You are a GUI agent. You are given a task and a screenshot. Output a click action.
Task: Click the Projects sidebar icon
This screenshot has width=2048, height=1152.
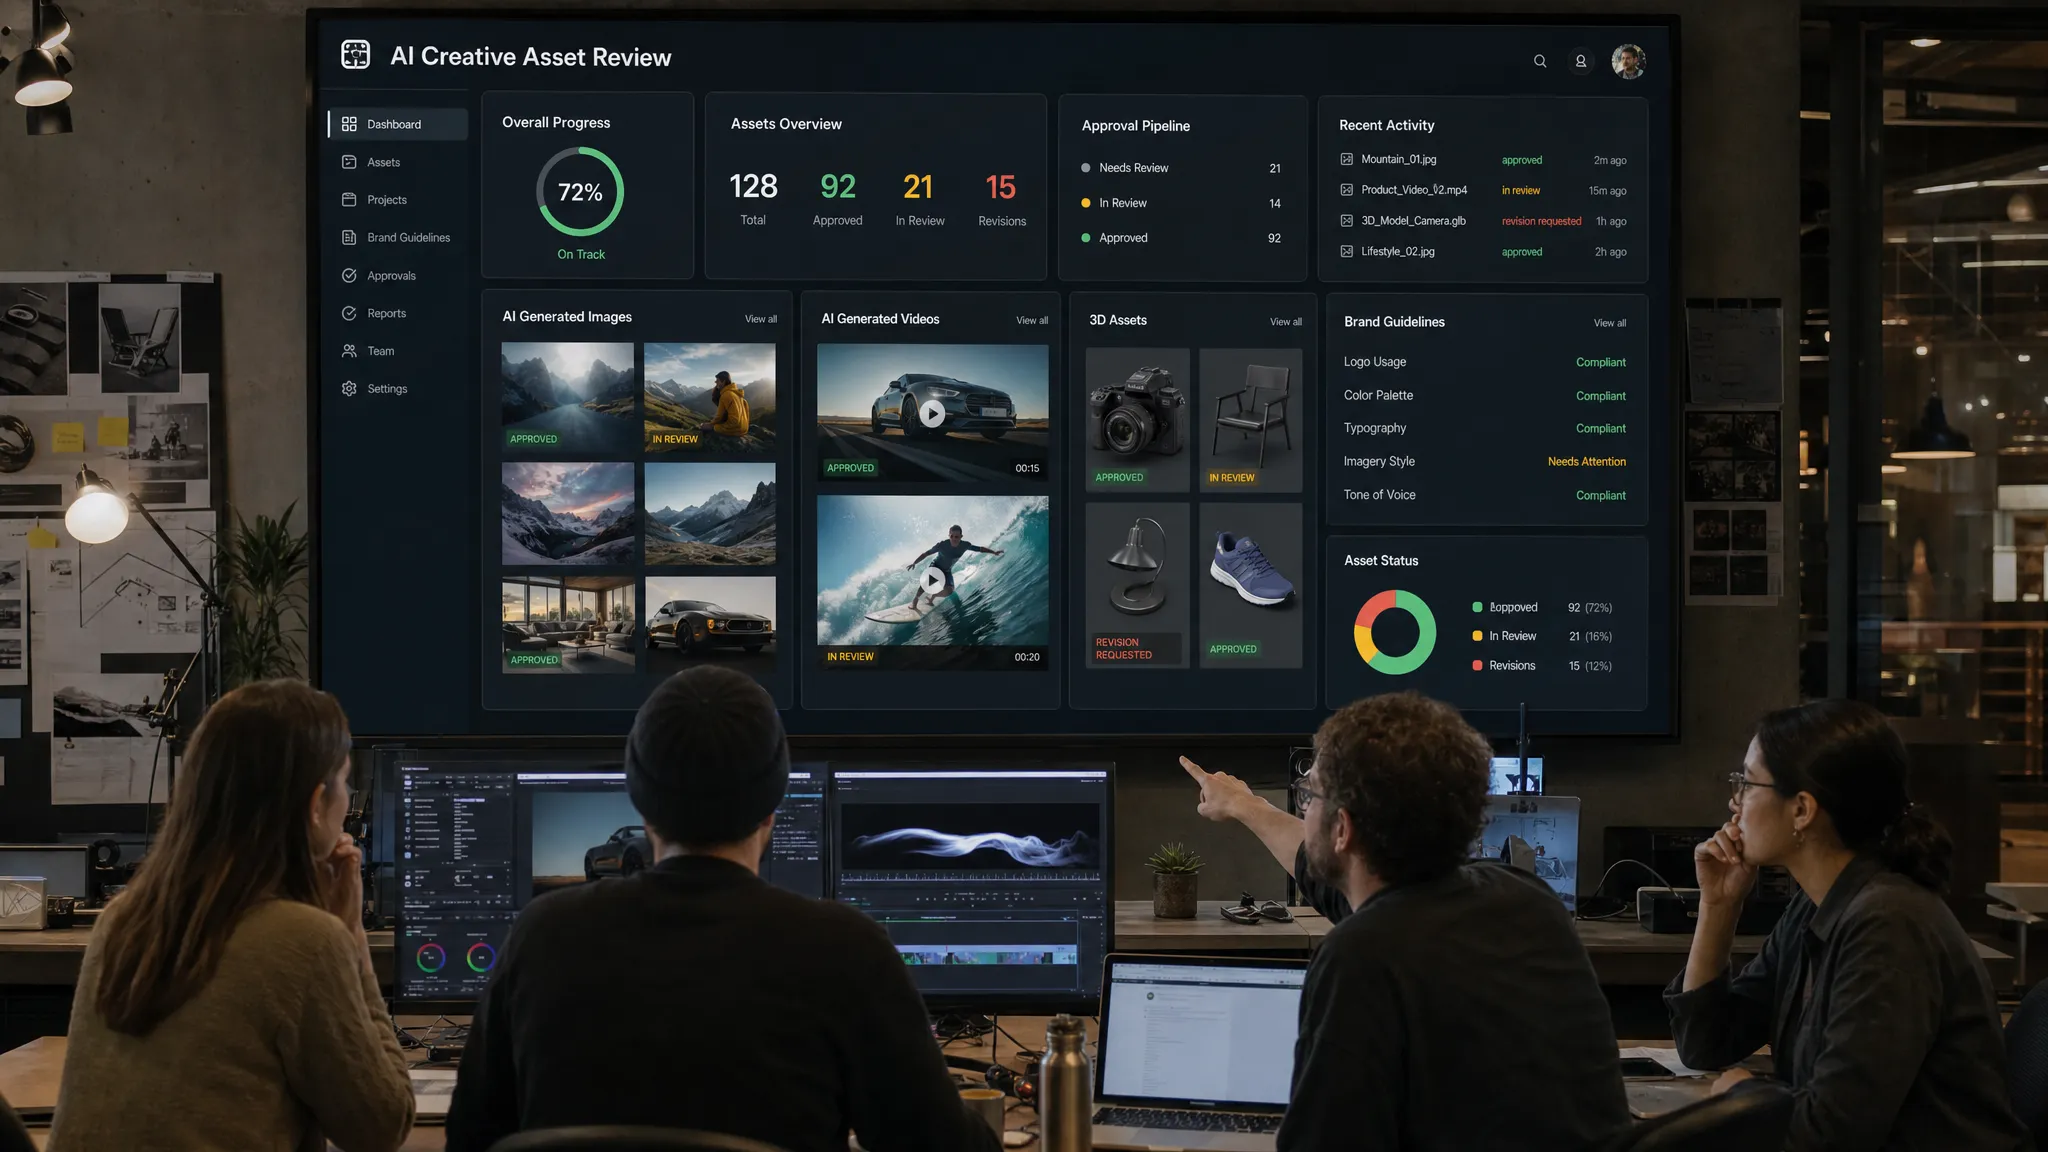click(x=349, y=200)
